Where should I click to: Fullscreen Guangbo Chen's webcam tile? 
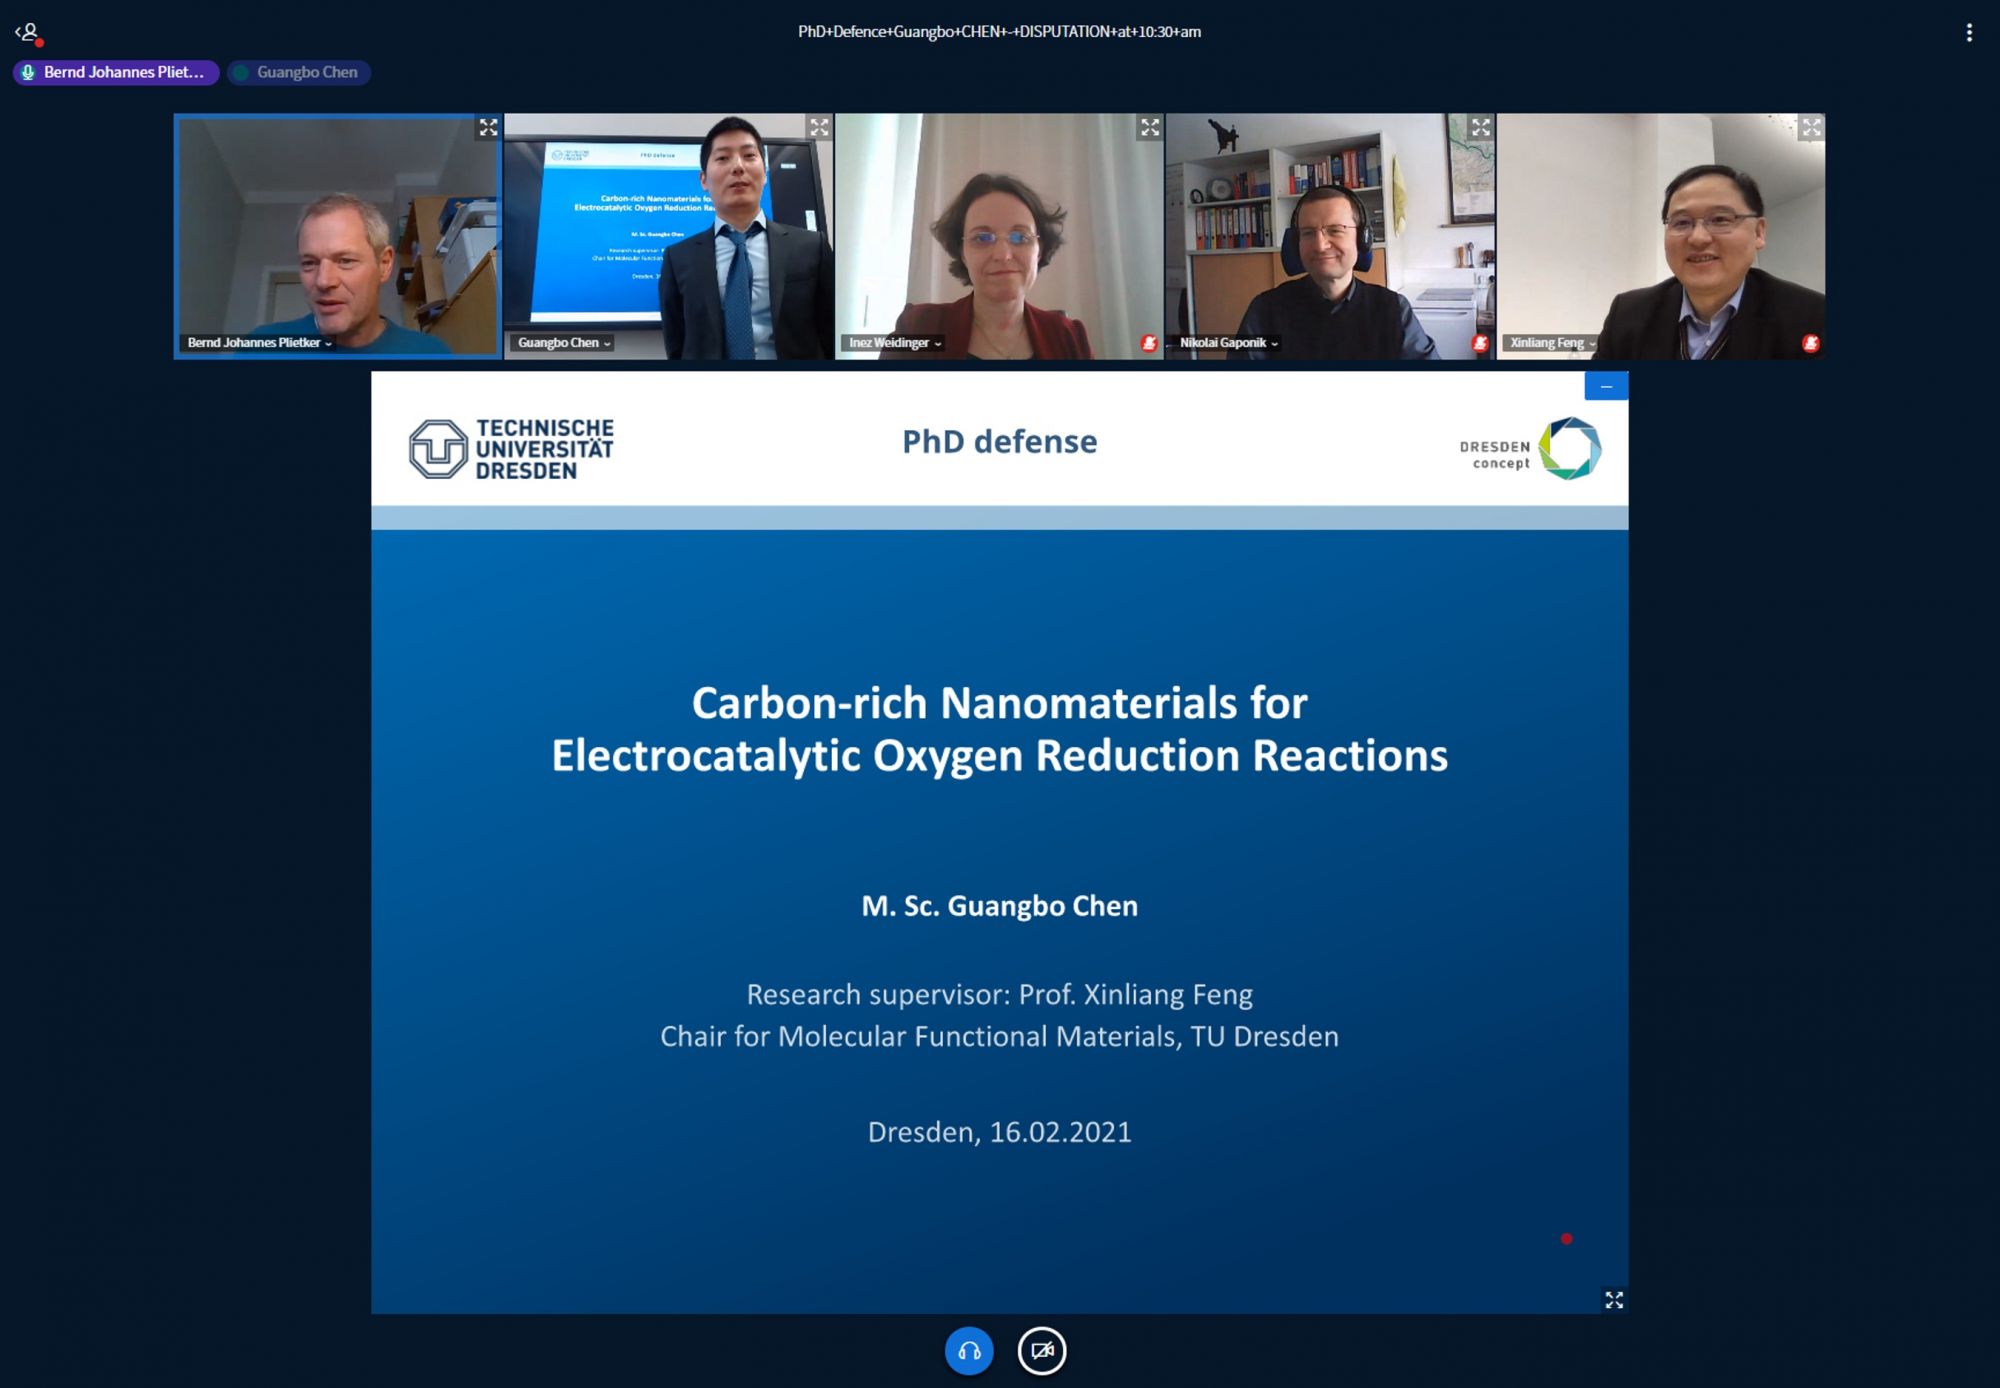819,128
